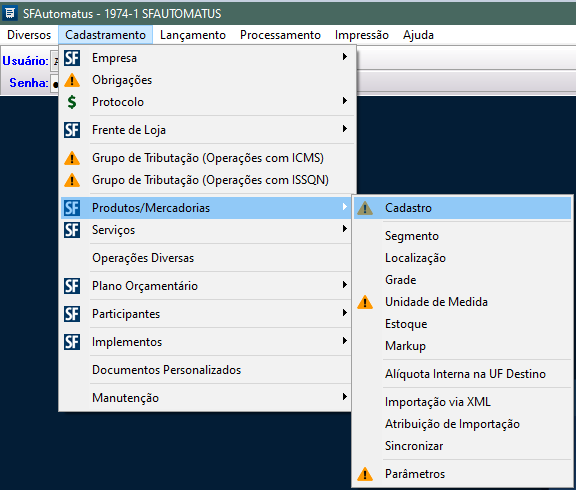The width and height of the screenshot is (576, 491).
Task: Click warning icon for Grupo de Tributação ICMS
Action: pos(72,158)
